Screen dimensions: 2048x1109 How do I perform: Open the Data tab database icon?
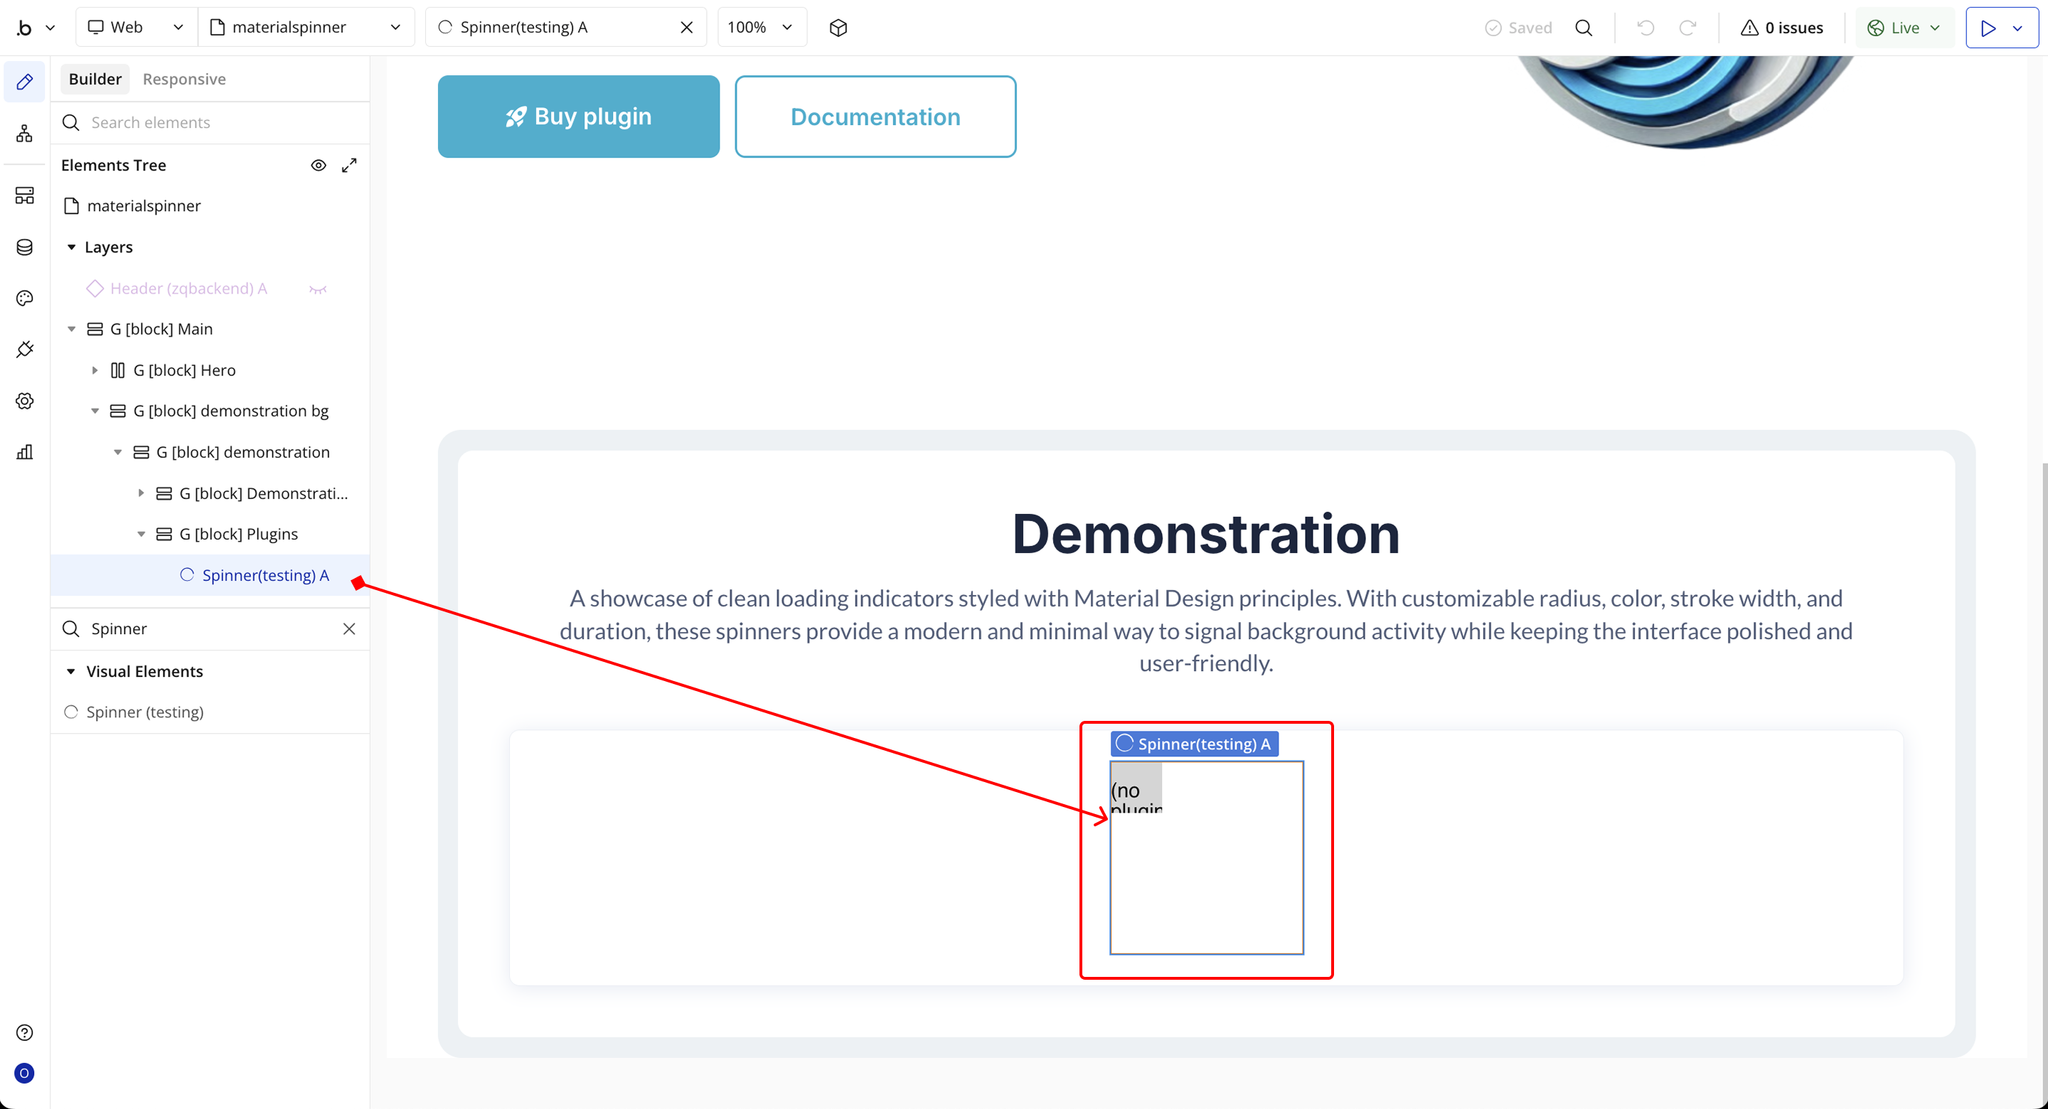click(x=24, y=247)
